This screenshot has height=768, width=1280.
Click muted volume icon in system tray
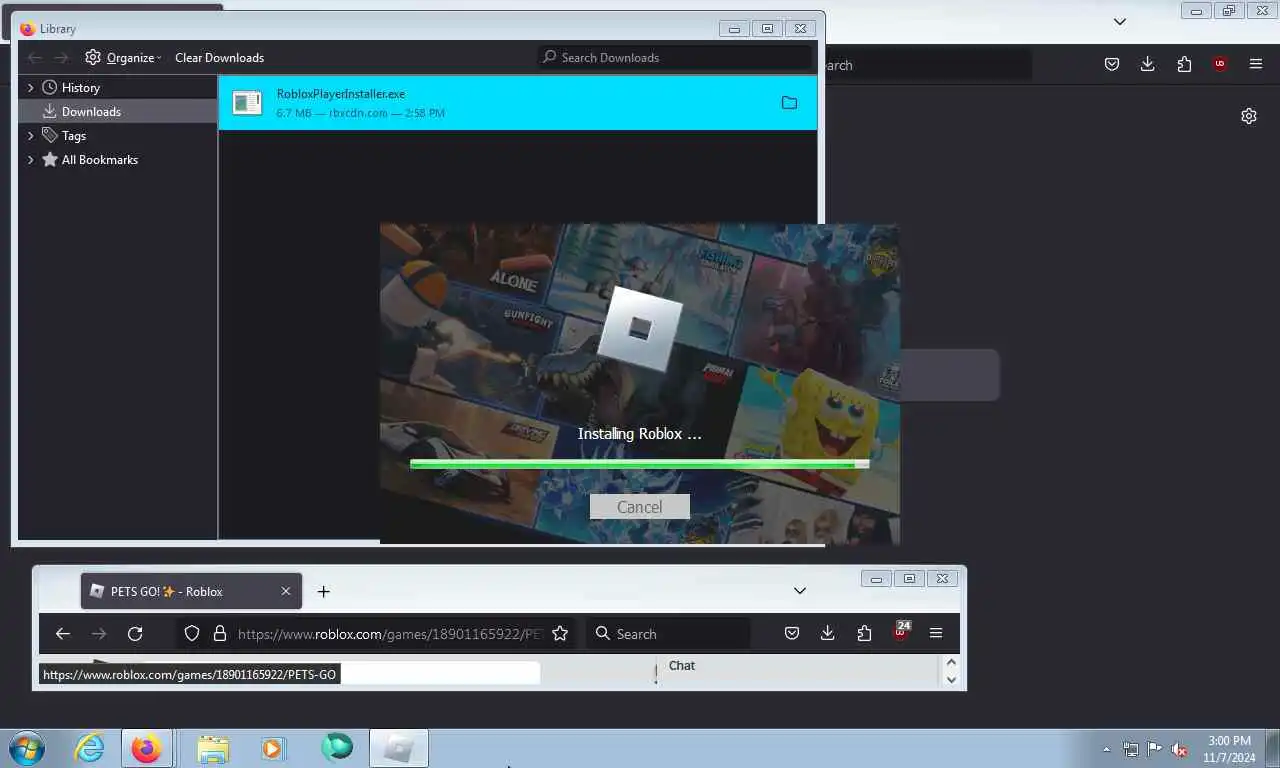click(1179, 749)
